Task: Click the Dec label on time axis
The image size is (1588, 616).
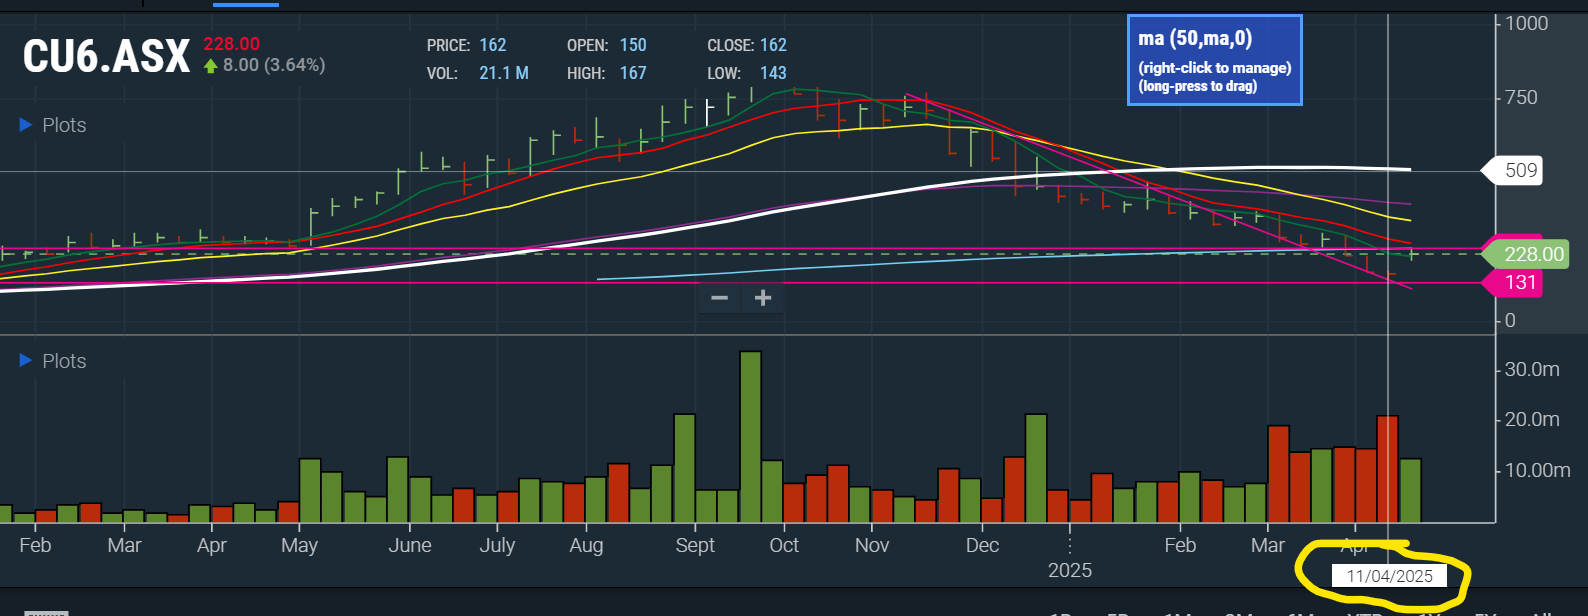Action: point(982,545)
